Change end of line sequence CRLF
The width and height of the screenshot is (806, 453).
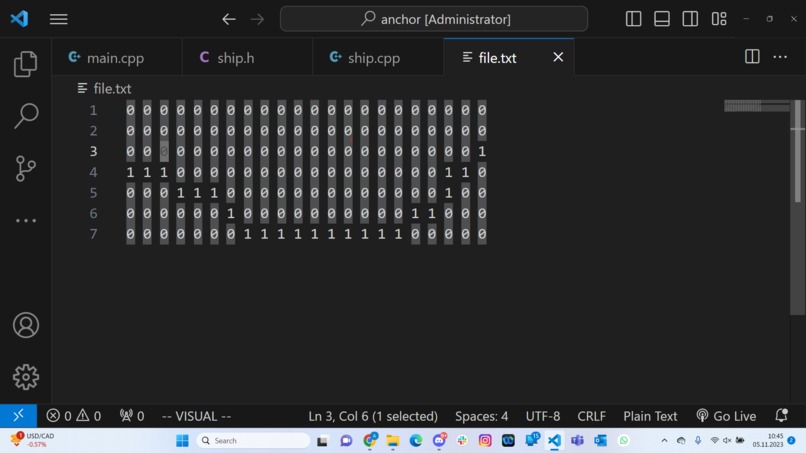click(x=591, y=416)
